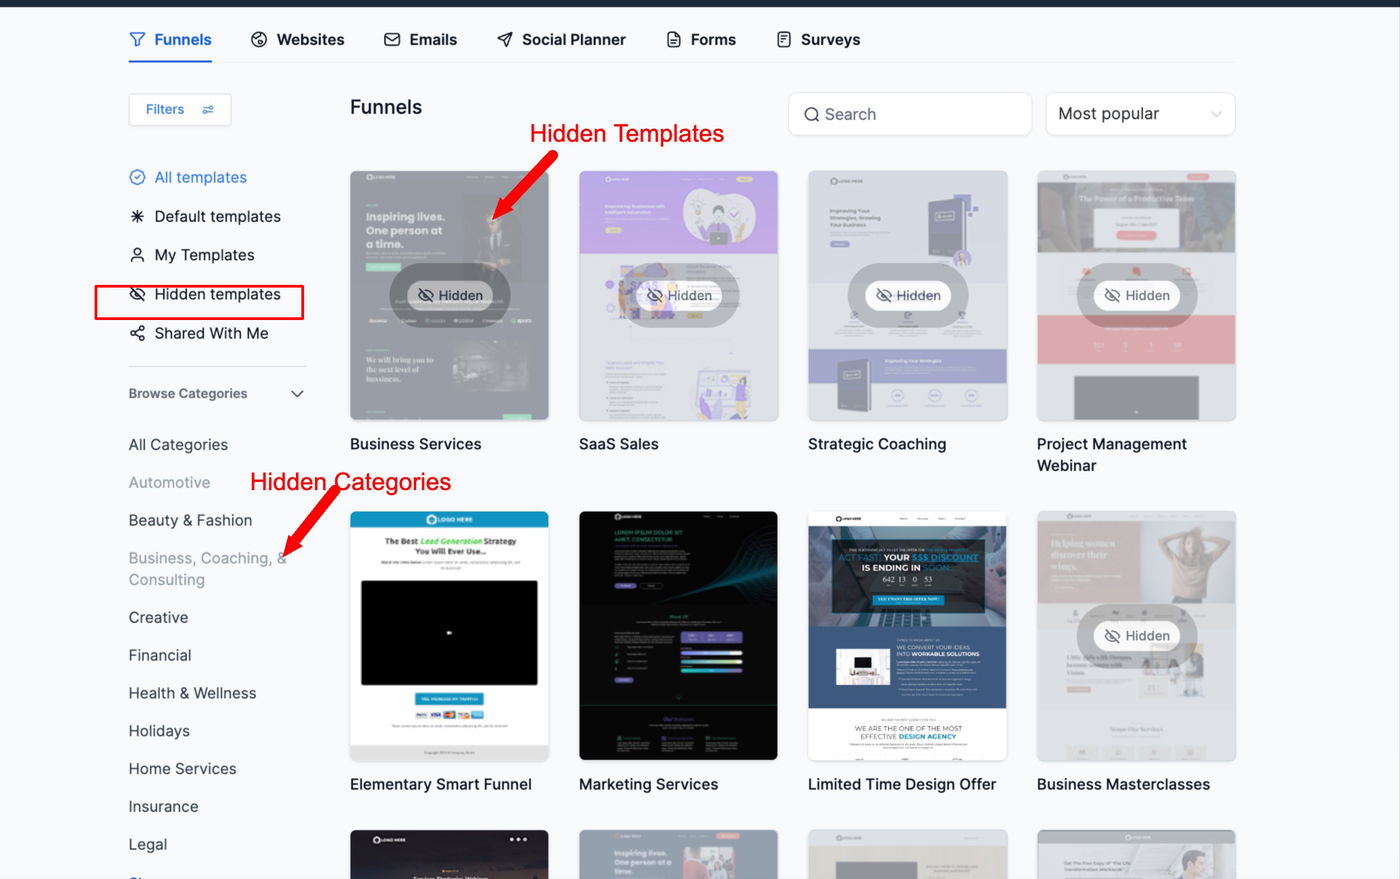Image resolution: width=1400 pixels, height=879 pixels.
Task: Toggle Hidden badge on SaaS Sales template
Action: 679,295
